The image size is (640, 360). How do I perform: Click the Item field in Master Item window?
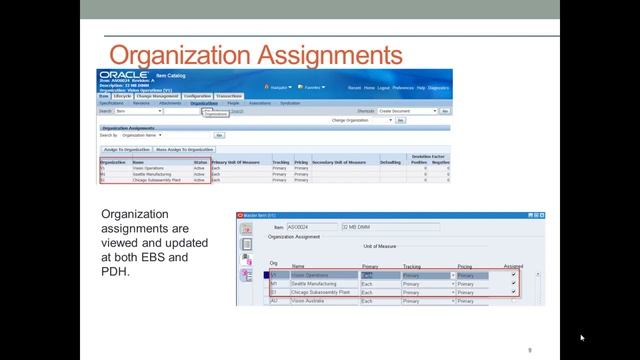pos(312,227)
